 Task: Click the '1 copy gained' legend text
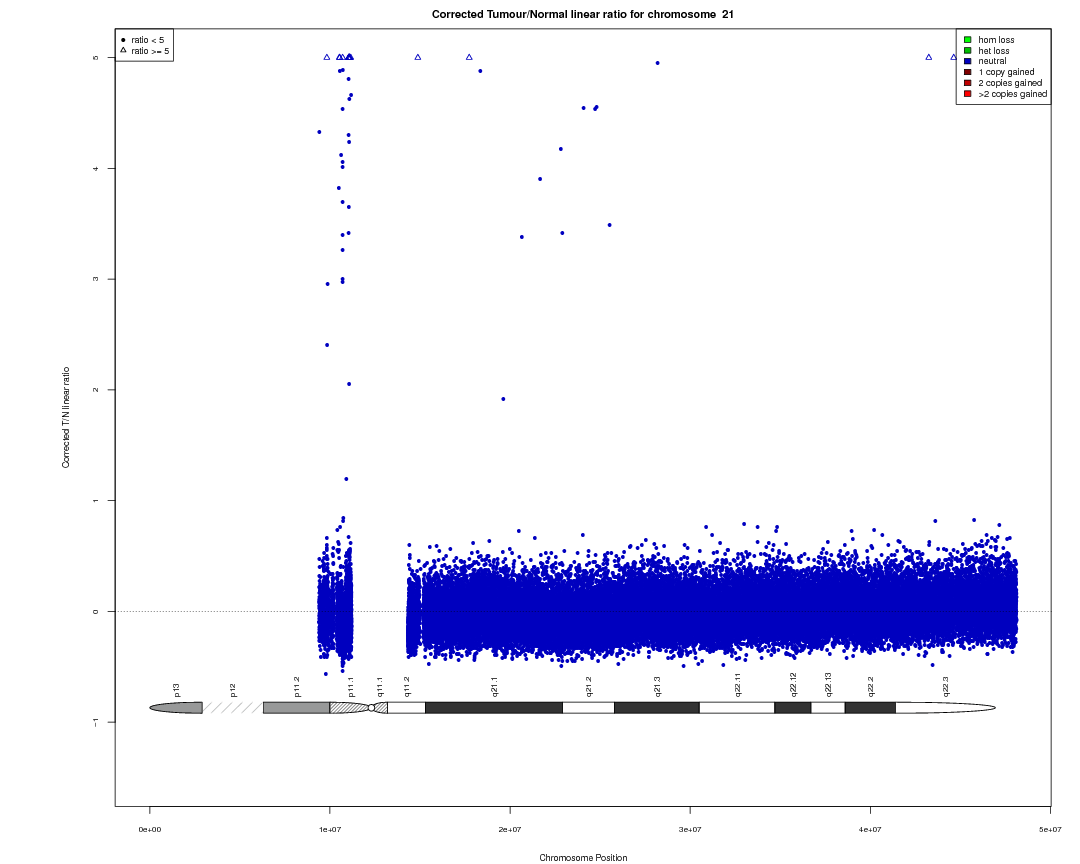pyautogui.click(x=1006, y=72)
